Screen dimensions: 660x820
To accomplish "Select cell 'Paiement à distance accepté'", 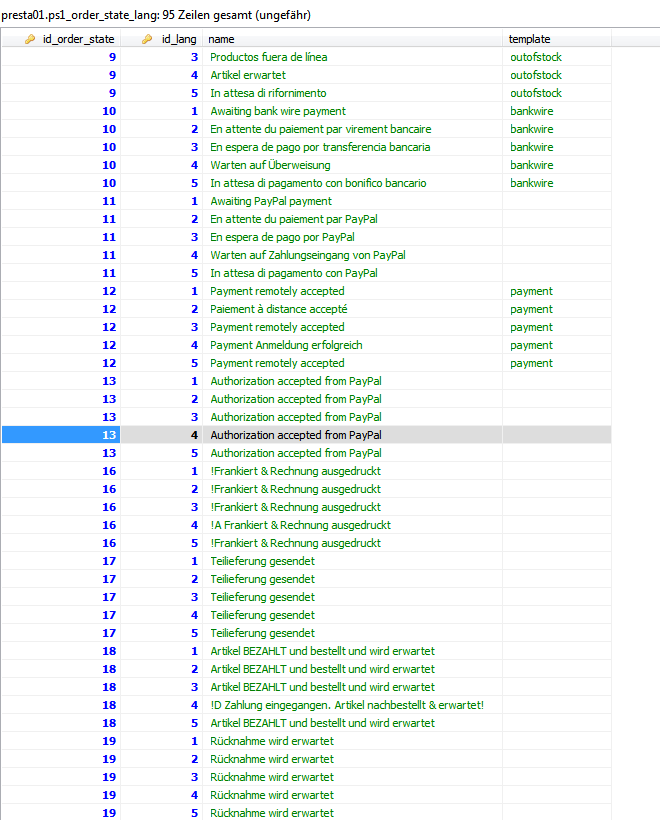I will [x=353, y=309].
